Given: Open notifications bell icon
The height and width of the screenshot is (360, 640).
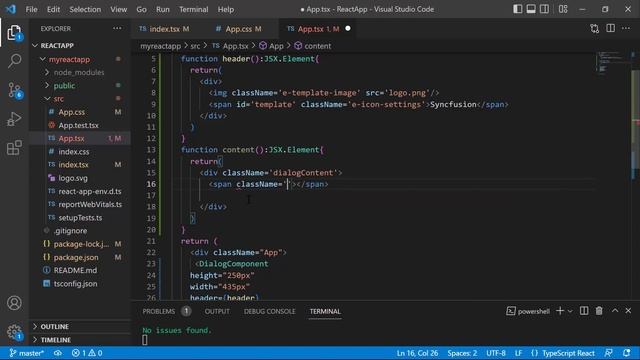Looking at the screenshot, I should pos(627,353).
